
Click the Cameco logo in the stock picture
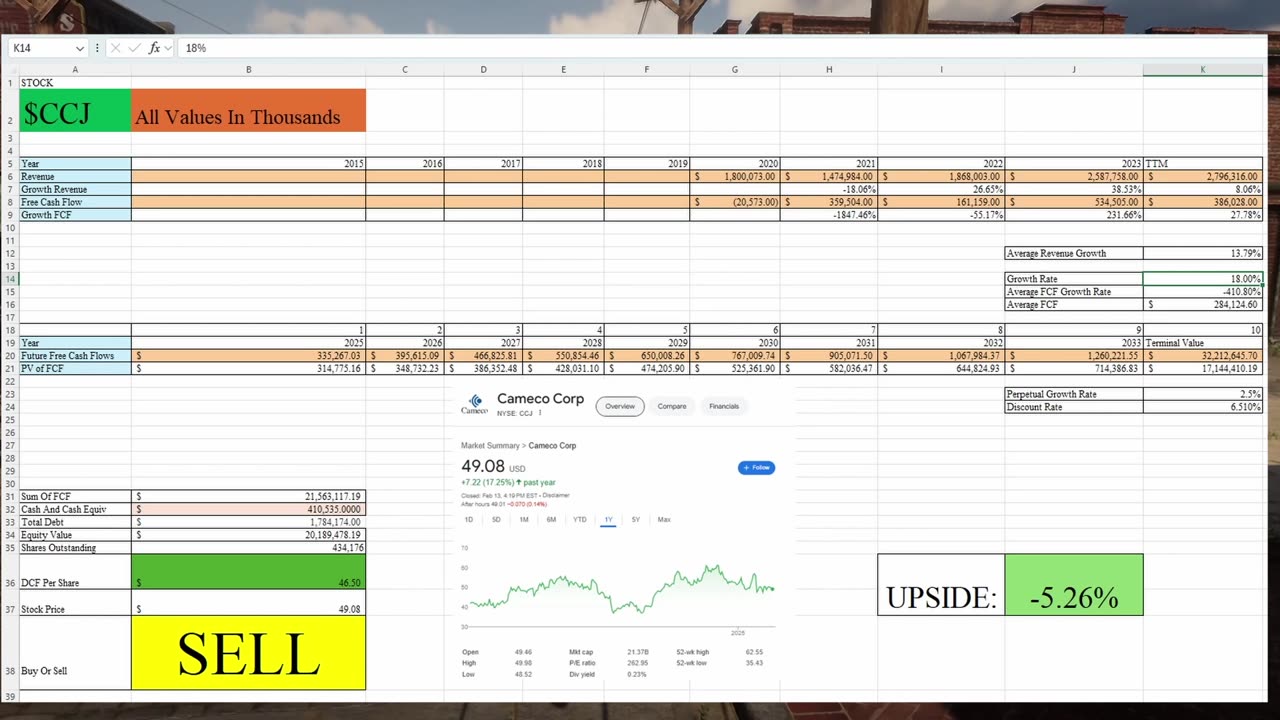[474, 405]
